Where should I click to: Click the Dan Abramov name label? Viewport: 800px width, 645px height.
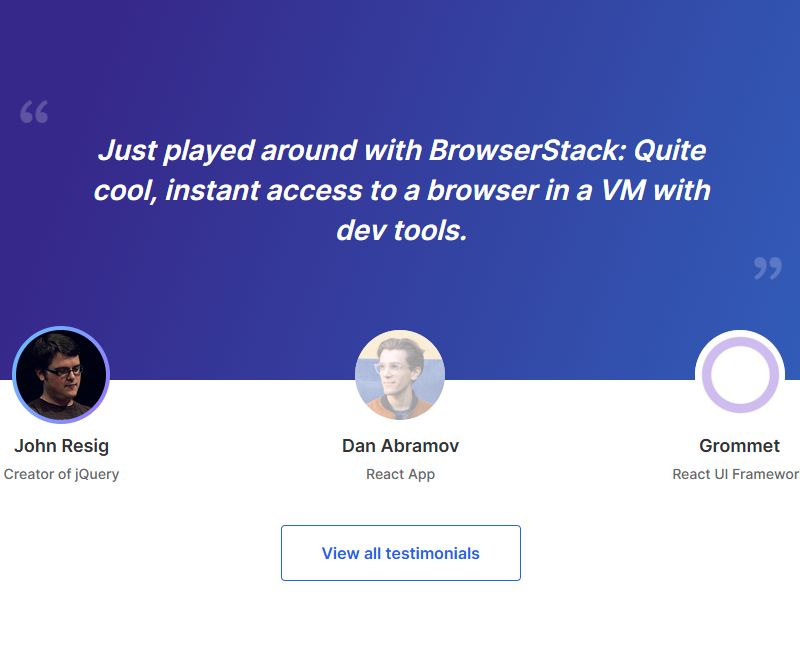(400, 446)
